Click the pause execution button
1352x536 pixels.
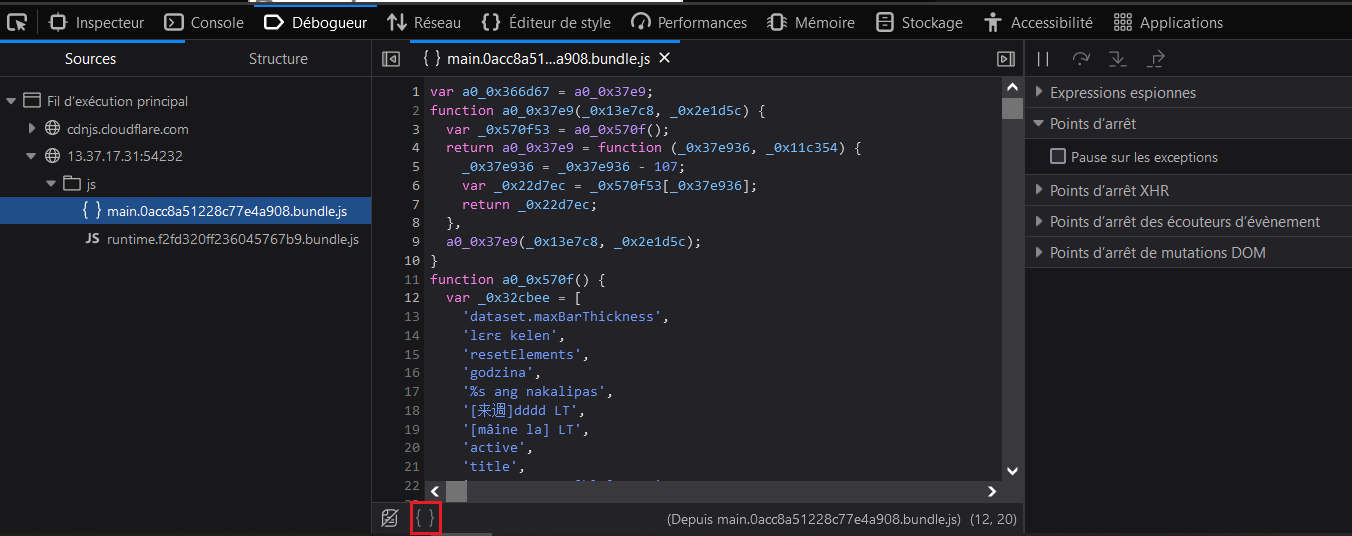pyautogui.click(x=1043, y=59)
